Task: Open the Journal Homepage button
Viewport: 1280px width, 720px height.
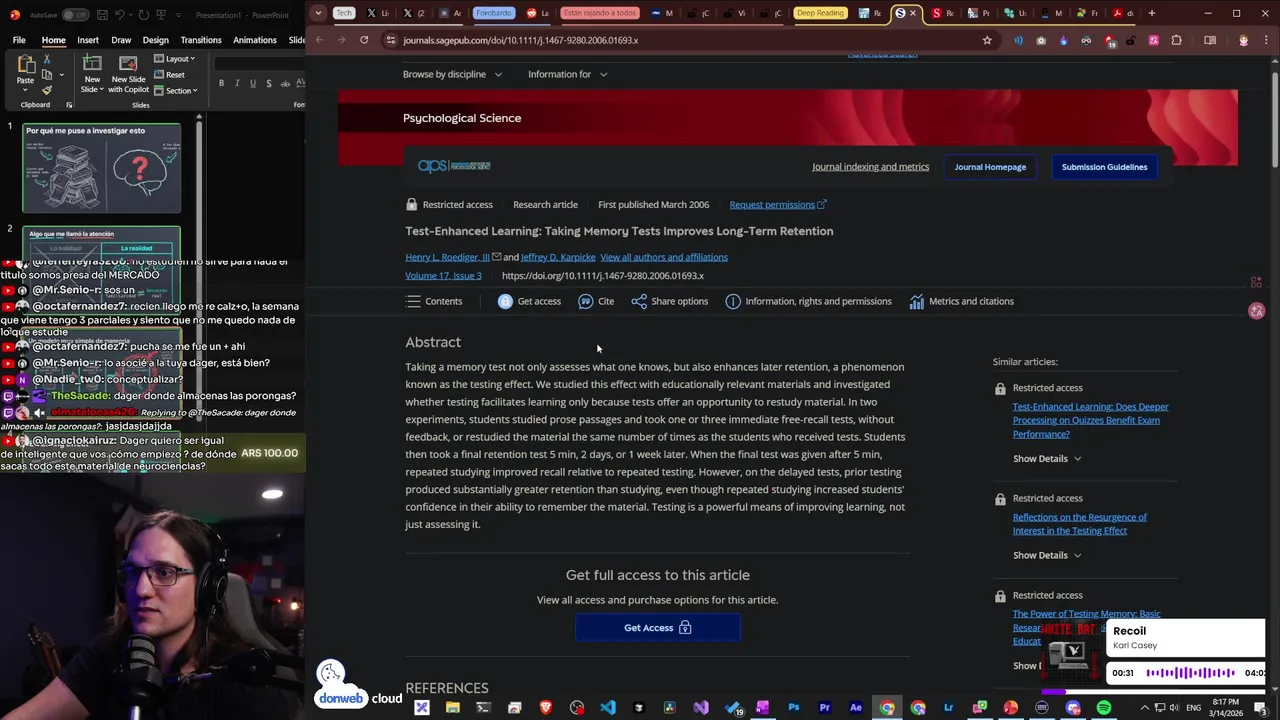Action: [x=990, y=167]
